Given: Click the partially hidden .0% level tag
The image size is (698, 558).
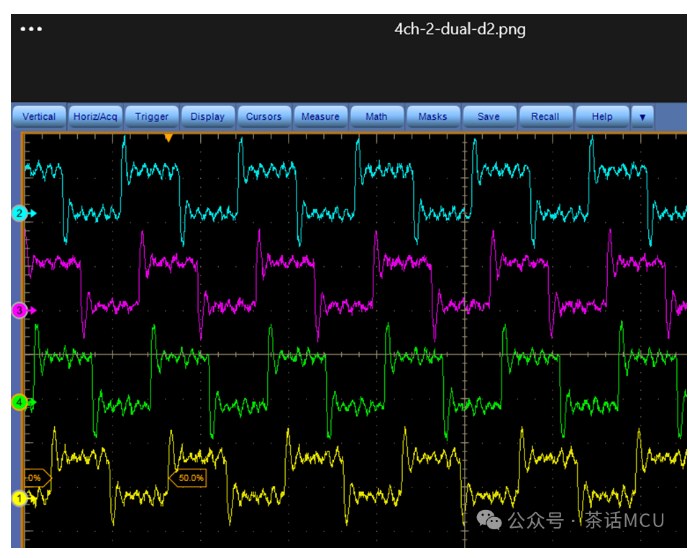Looking at the screenshot, I should tap(37, 478).
